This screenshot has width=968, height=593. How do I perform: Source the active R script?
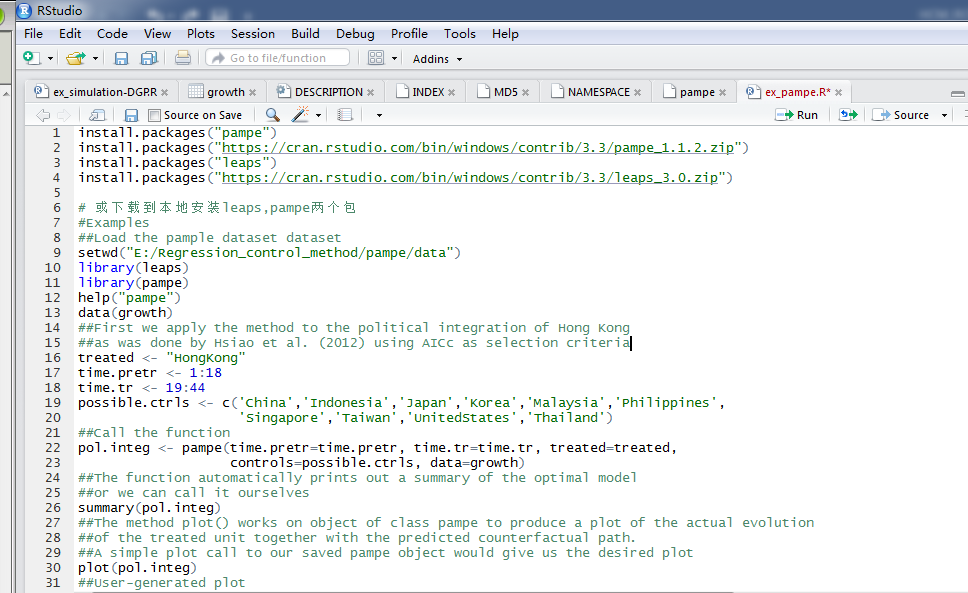[x=901, y=115]
